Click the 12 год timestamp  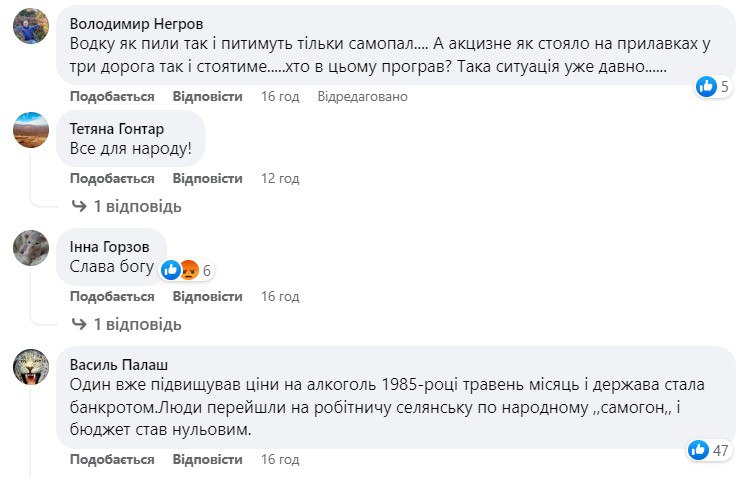[280, 178]
